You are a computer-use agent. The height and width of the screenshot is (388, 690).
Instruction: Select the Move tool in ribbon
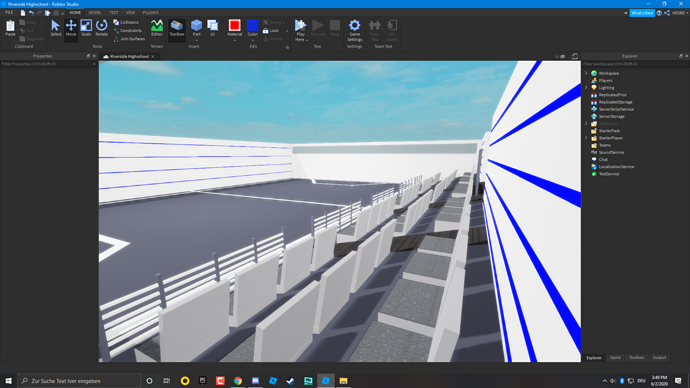[71, 28]
